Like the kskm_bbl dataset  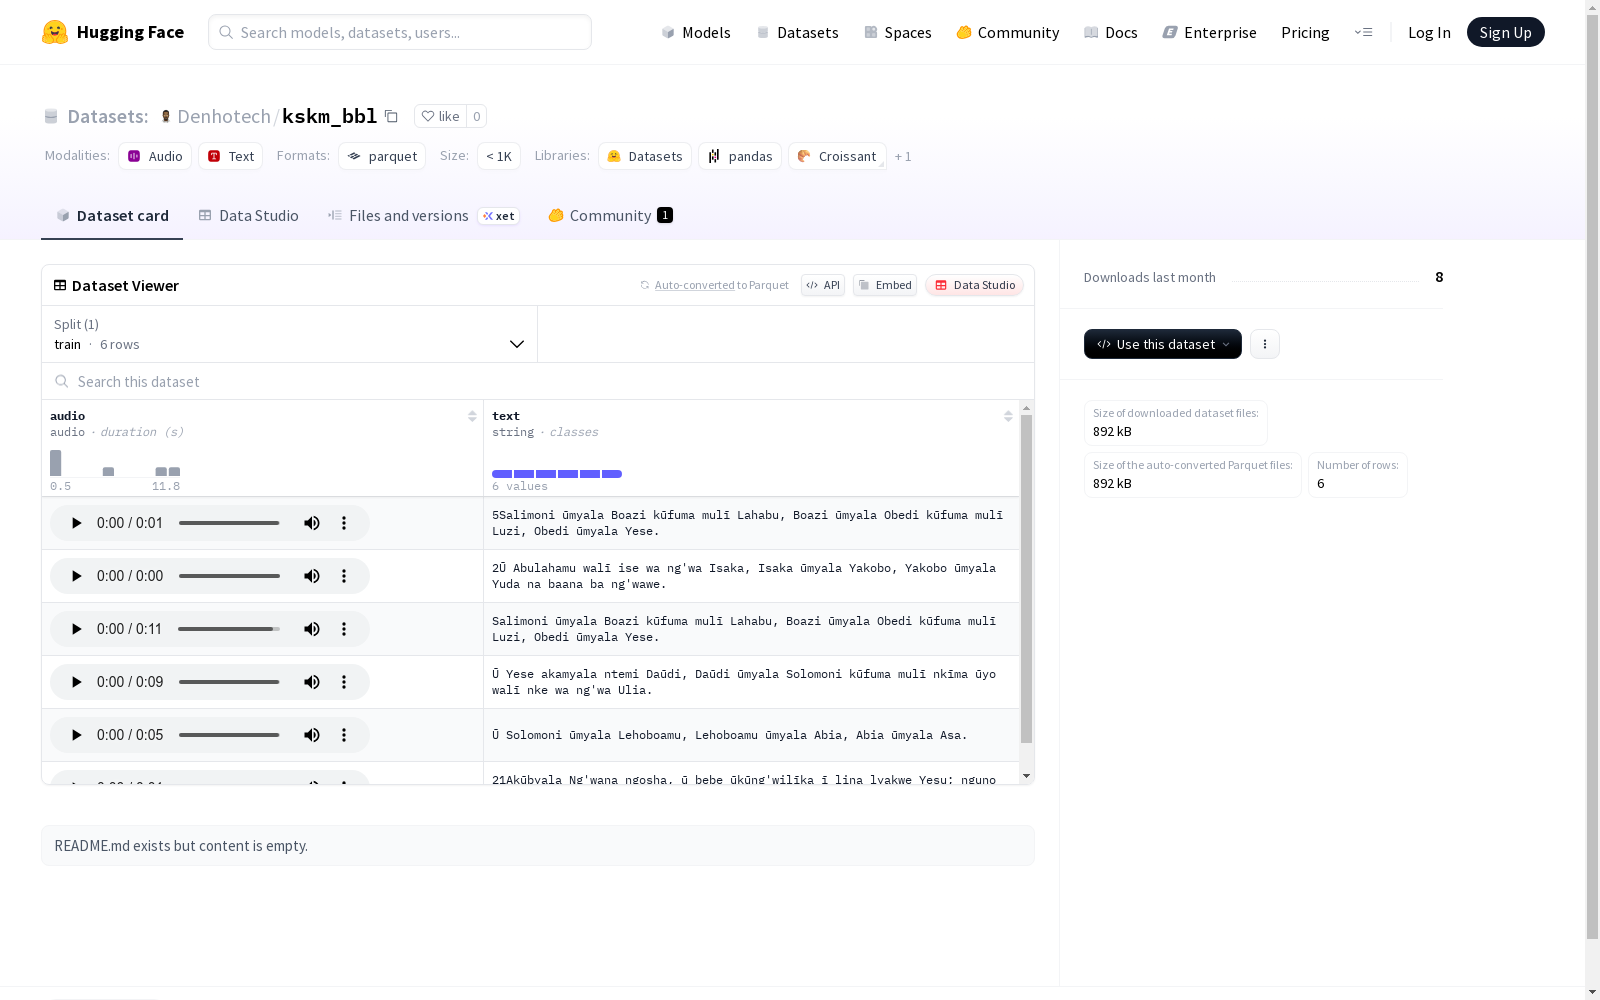pos(440,116)
